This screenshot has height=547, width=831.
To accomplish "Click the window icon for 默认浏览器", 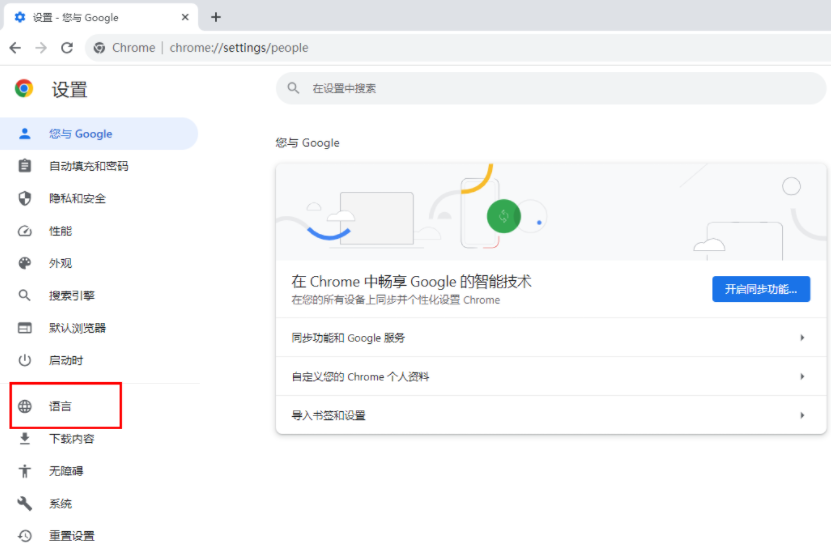I will click(24, 328).
